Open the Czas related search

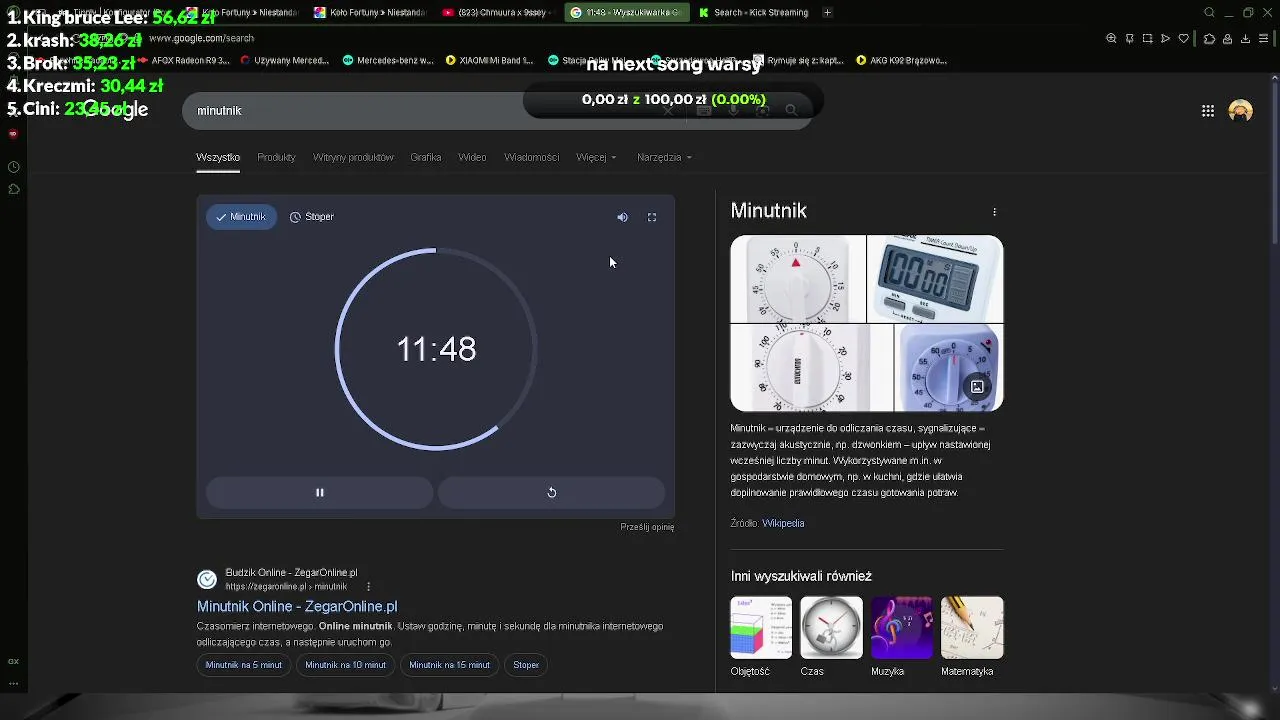pyautogui.click(x=831, y=637)
